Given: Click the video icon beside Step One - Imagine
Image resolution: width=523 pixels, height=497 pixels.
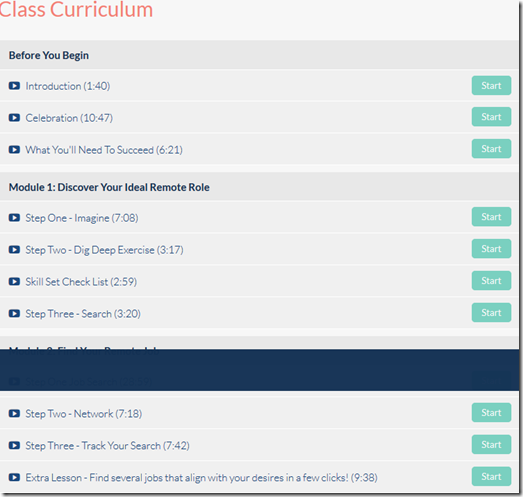Looking at the screenshot, I should (14, 218).
